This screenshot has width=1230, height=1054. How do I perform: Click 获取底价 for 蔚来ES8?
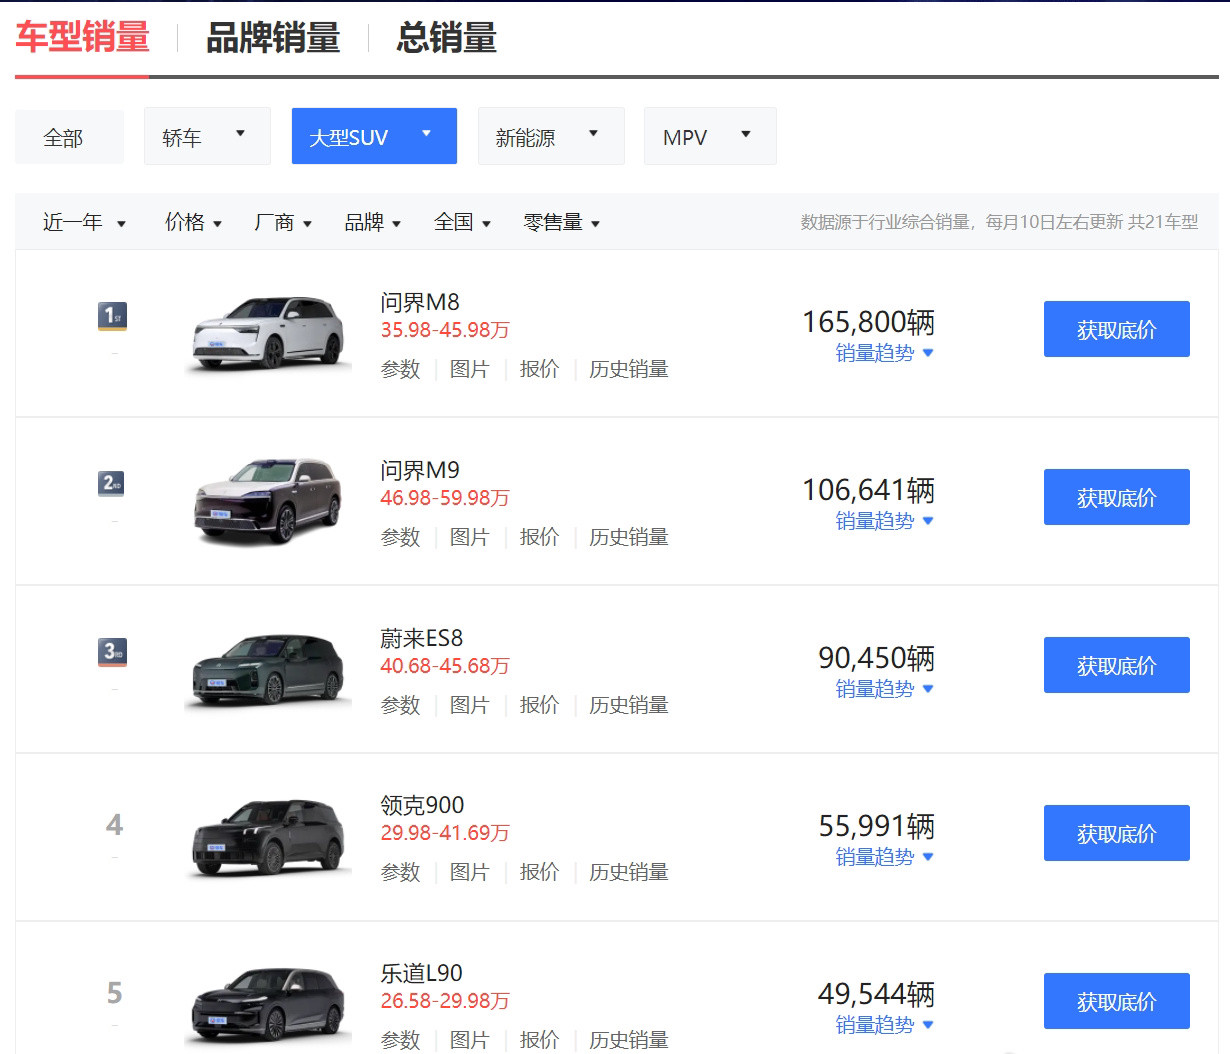click(1117, 665)
